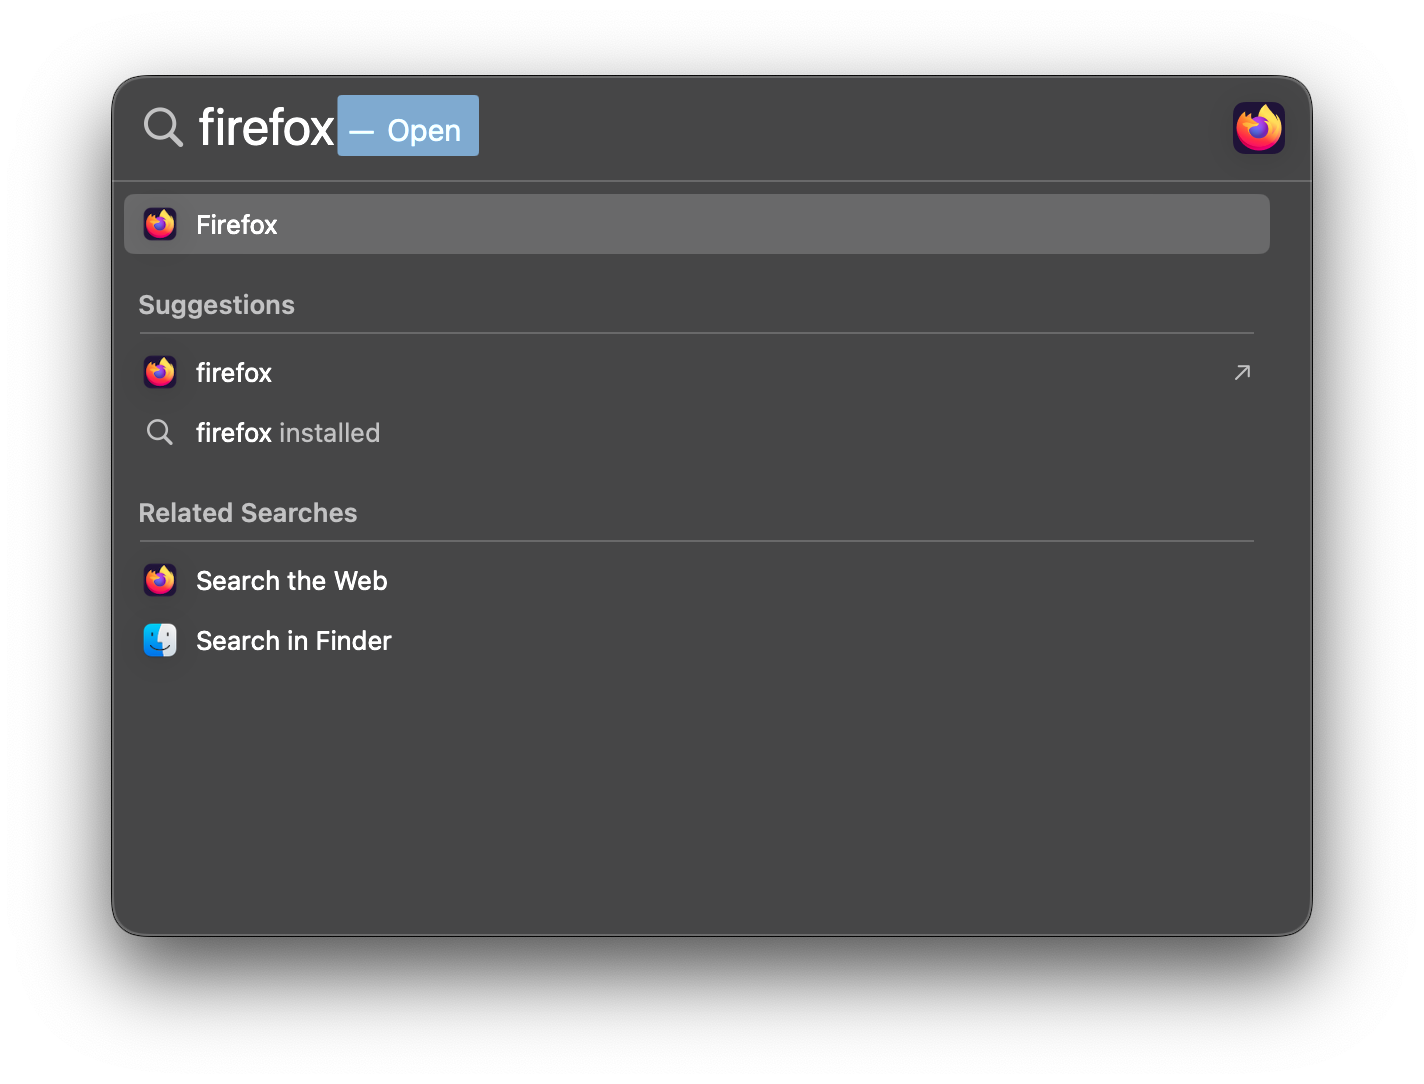1424x1084 pixels.
Task: Click the Finder icon
Action: click(160, 640)
